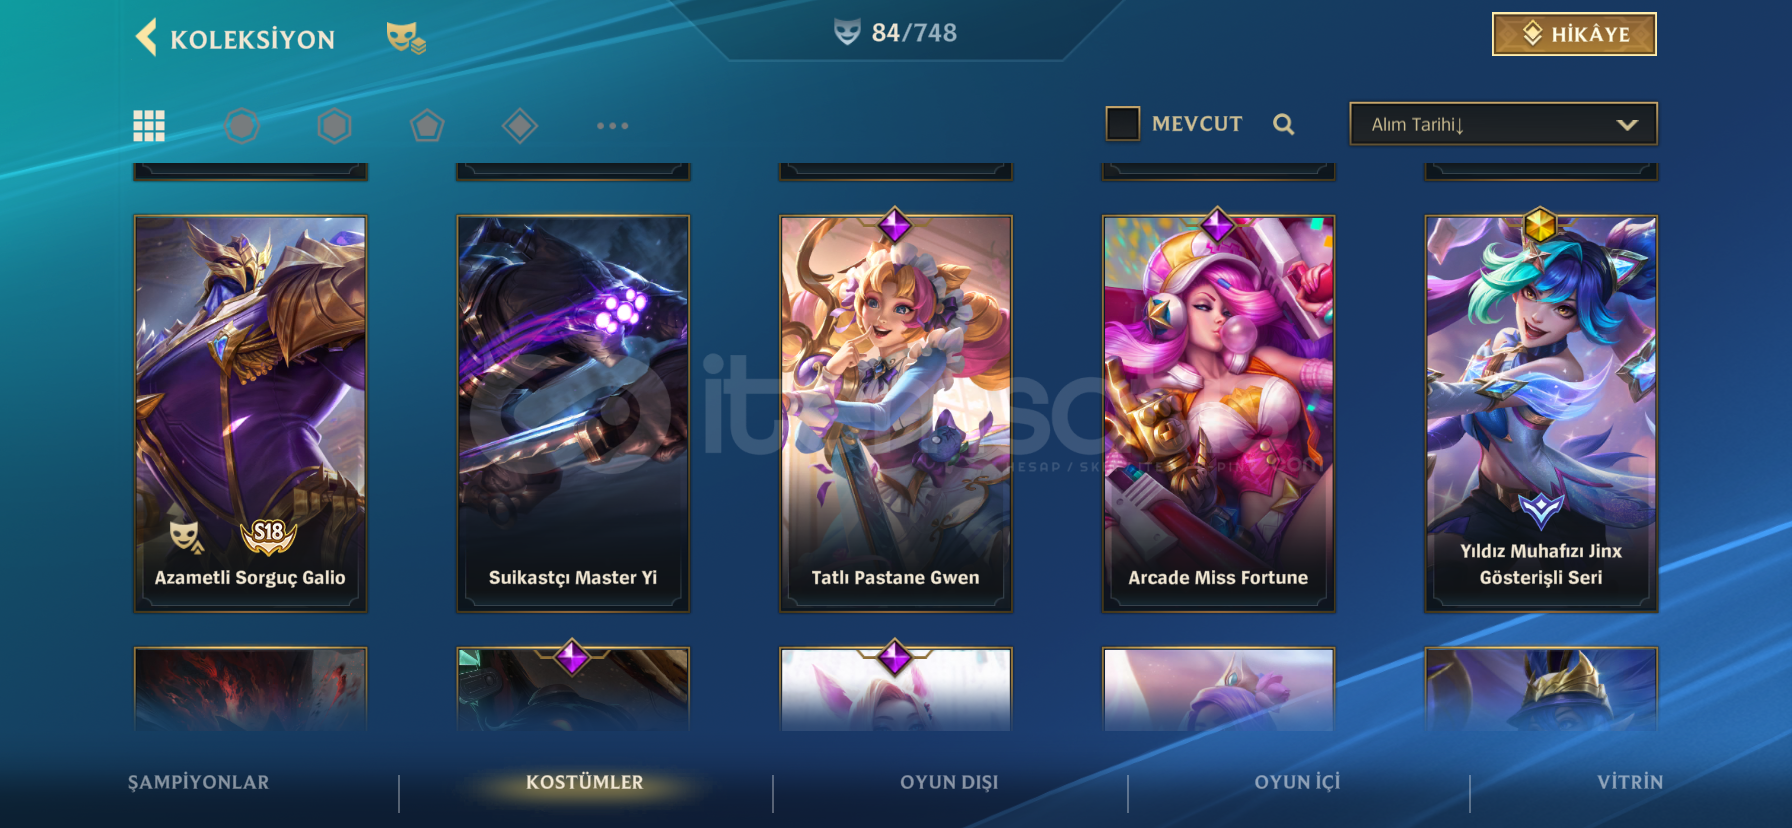The height and width of the screenshot is (828, 1792).
Task: Click the magnifier search icon
Action: tap(1284, 124)
